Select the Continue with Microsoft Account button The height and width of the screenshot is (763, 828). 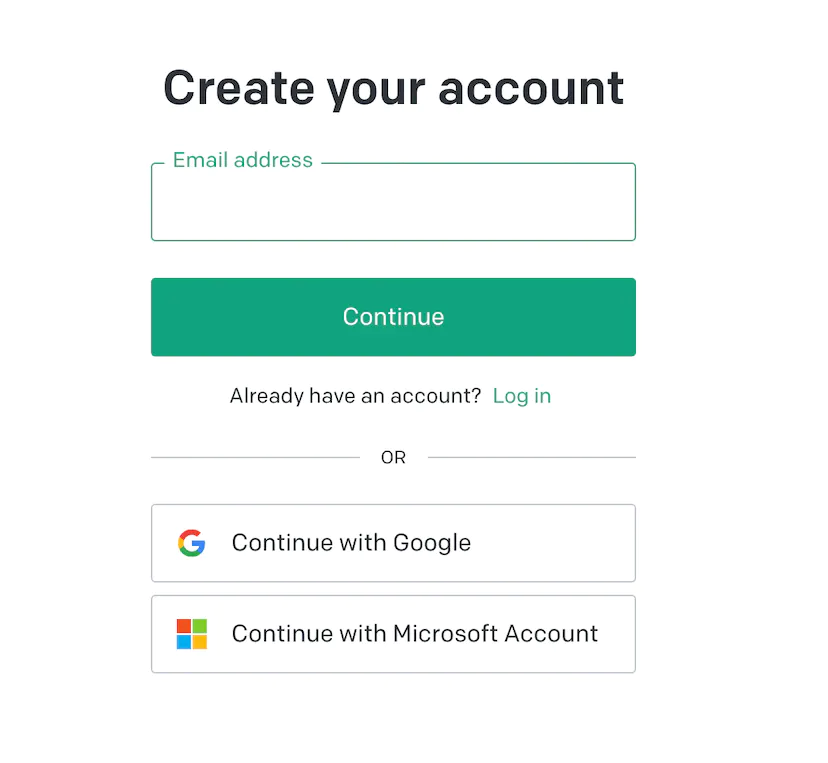(x=393, y=634)
